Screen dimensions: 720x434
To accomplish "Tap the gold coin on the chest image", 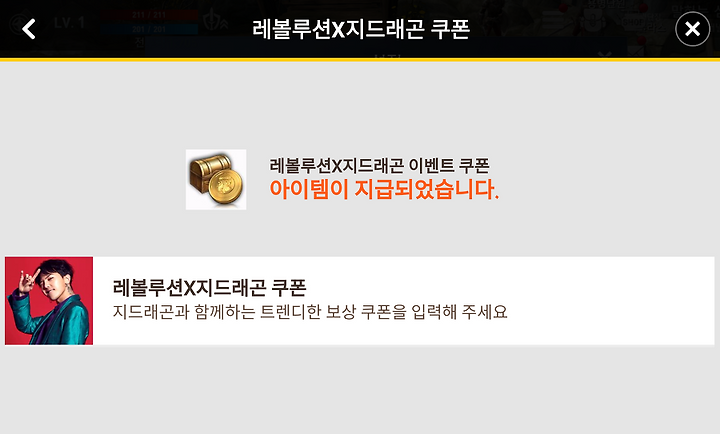I will pos(225,185).
